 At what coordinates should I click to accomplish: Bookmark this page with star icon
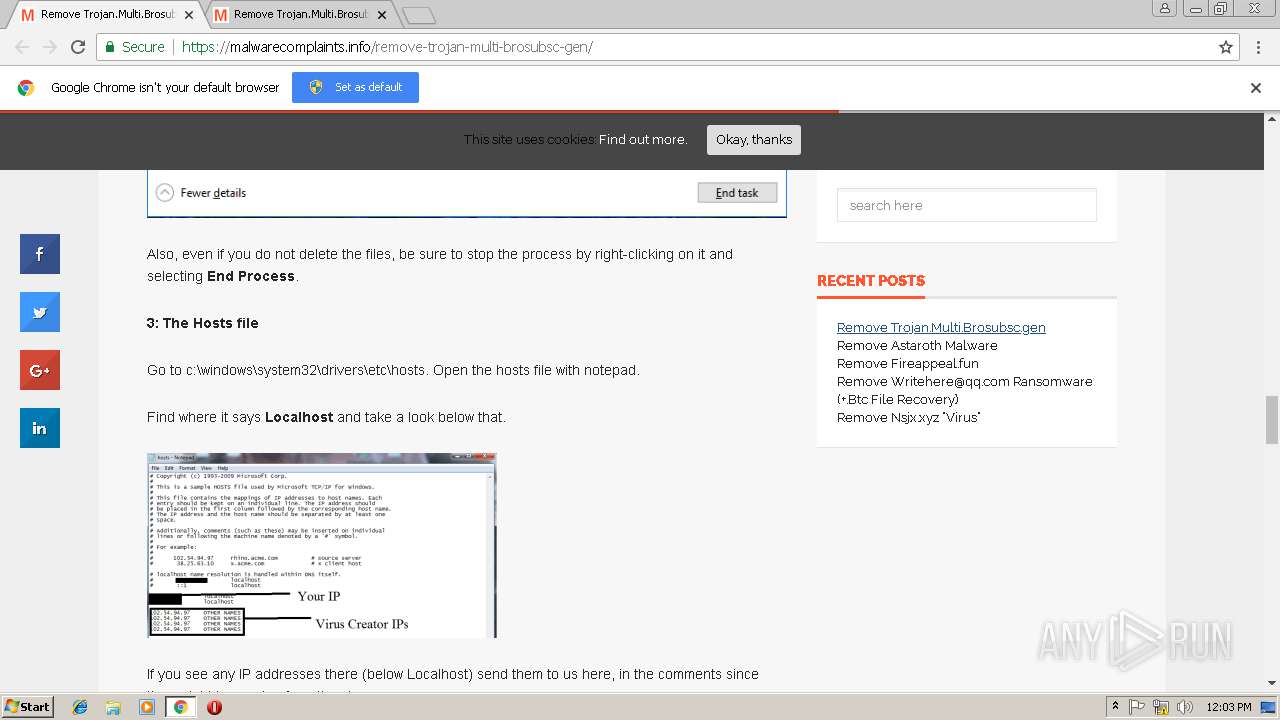click(1226, 47)
